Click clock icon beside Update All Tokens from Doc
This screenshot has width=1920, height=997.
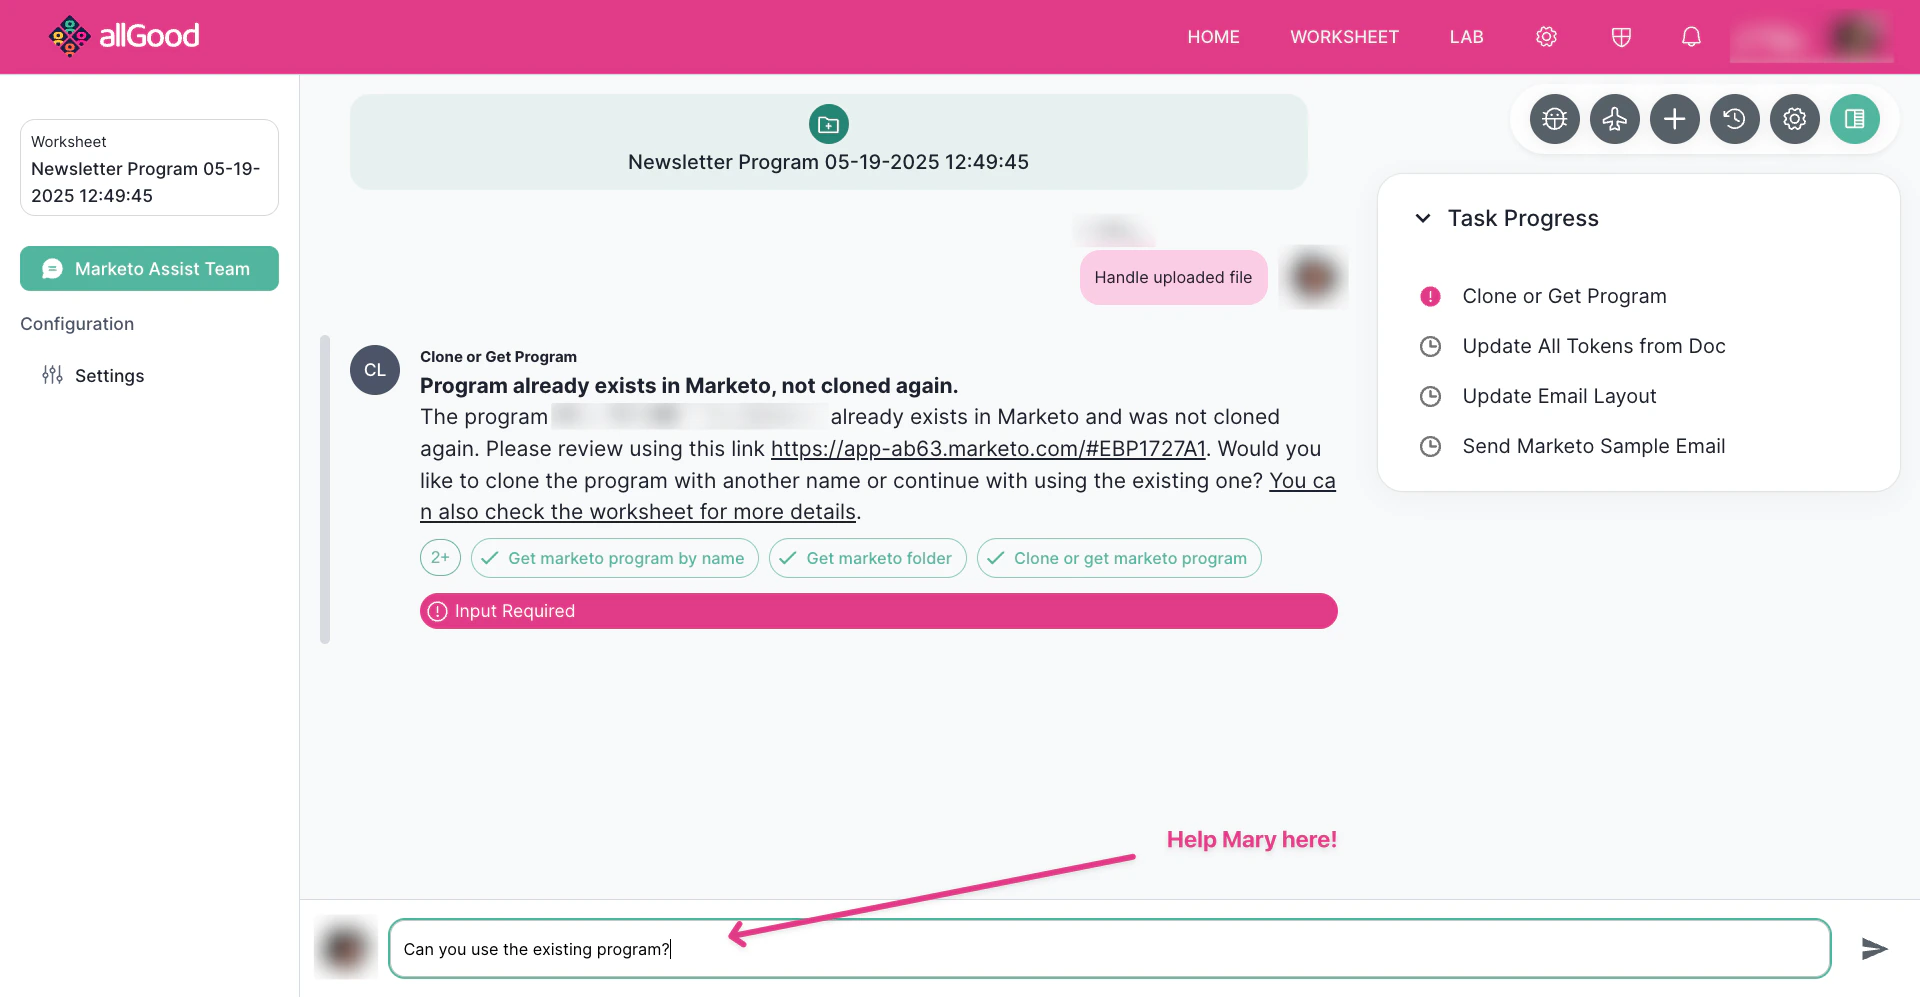[x=1430, y=346]
